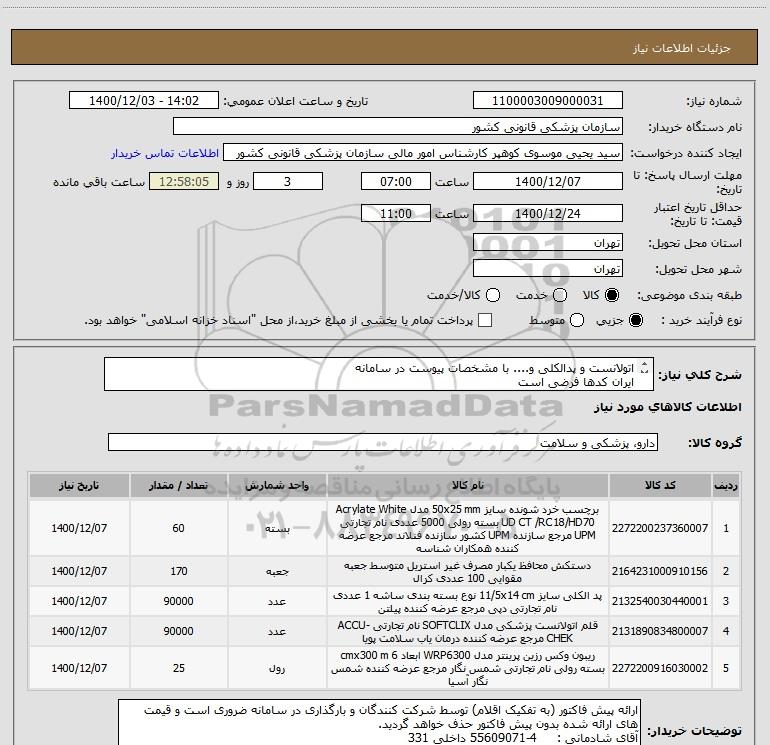Click the request creator name field

(x=423, y=153)
